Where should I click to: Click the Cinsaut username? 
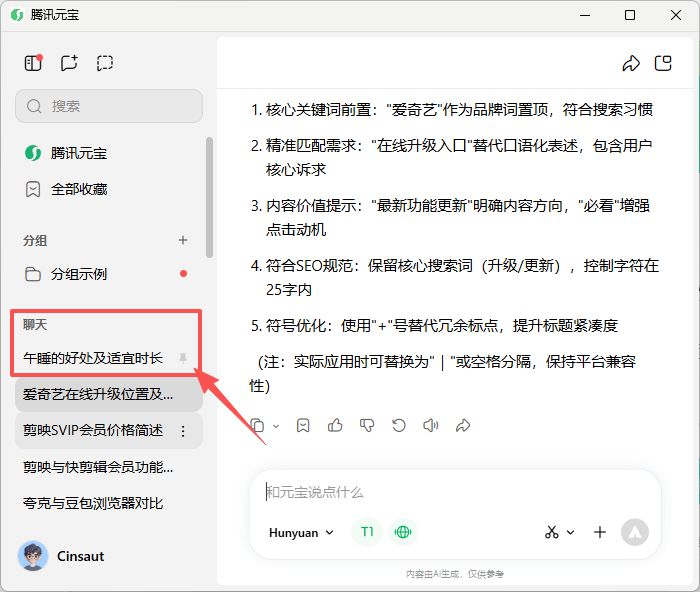pos(80,556)
